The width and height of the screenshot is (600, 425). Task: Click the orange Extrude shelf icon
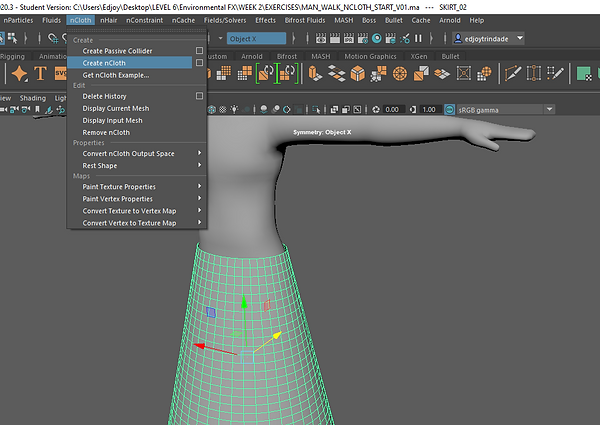(x=315, y=73)
